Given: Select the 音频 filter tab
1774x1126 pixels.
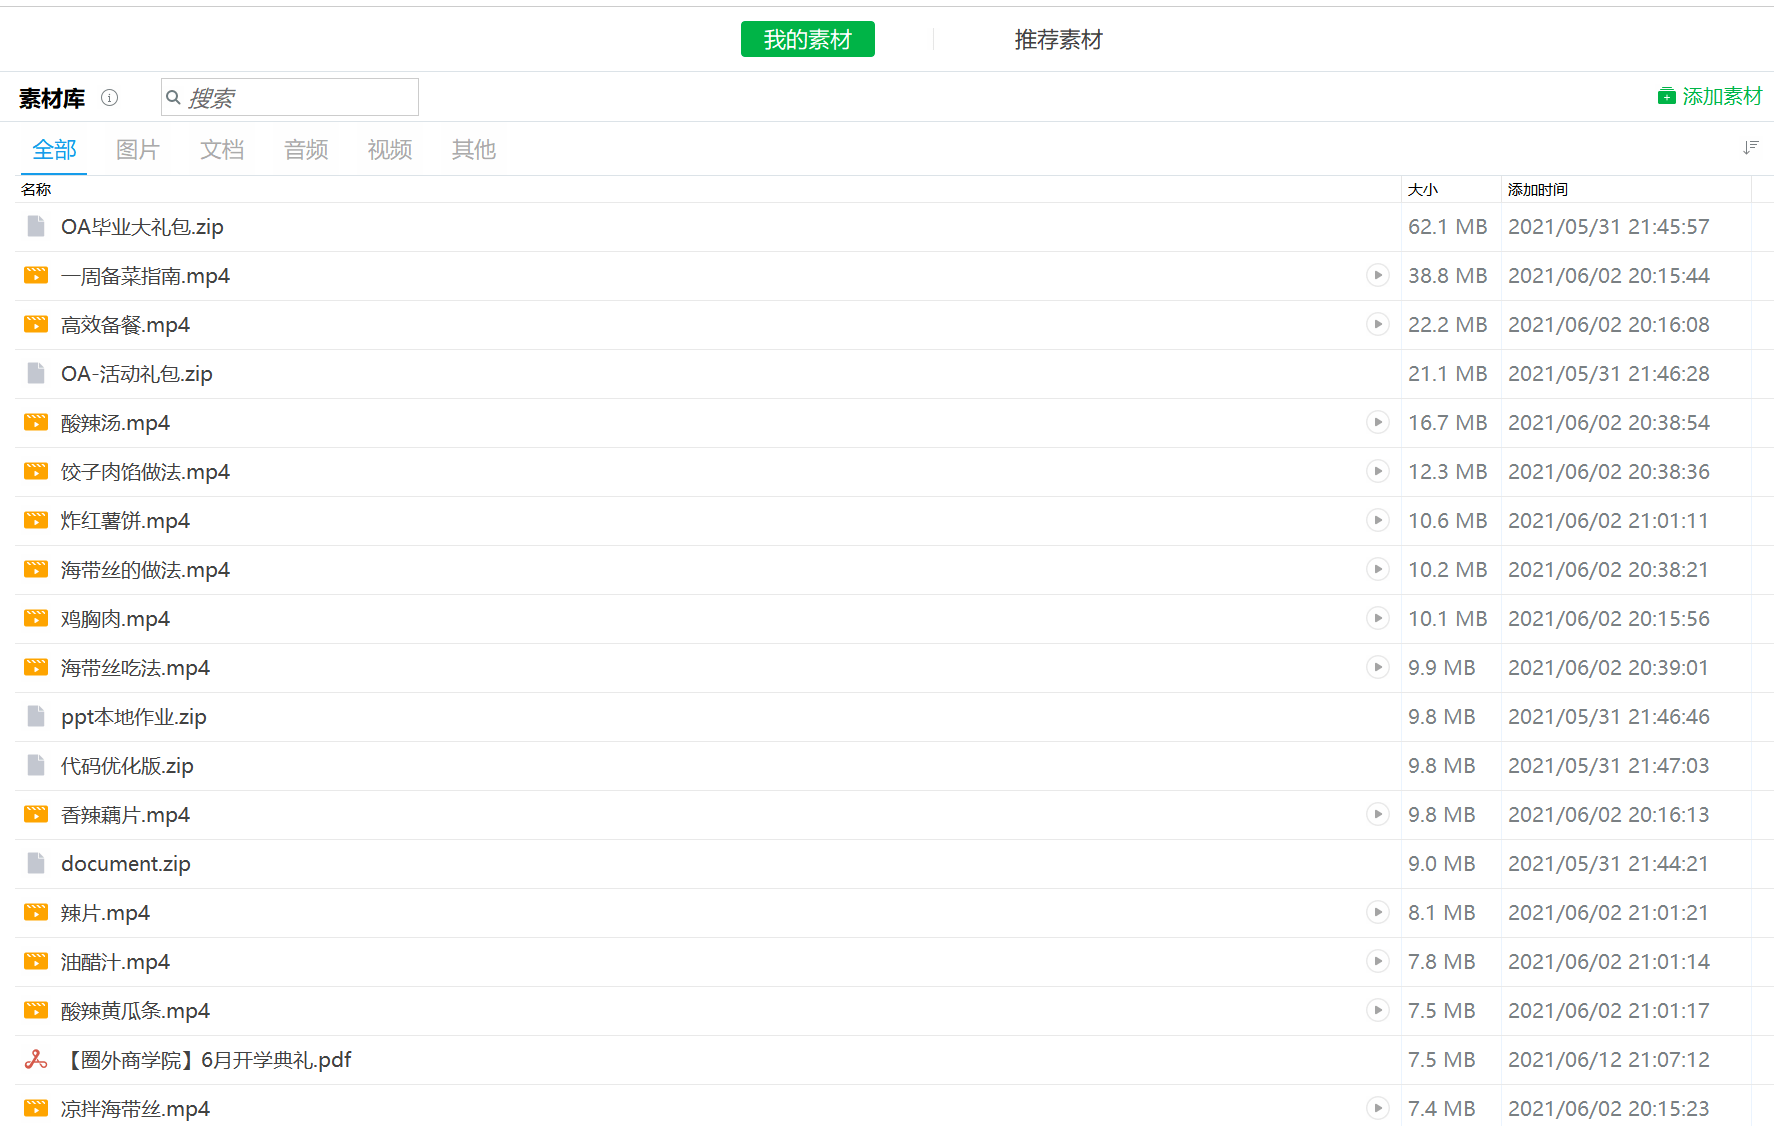Looking at the screenshot, I should click(x=306, y=150).
